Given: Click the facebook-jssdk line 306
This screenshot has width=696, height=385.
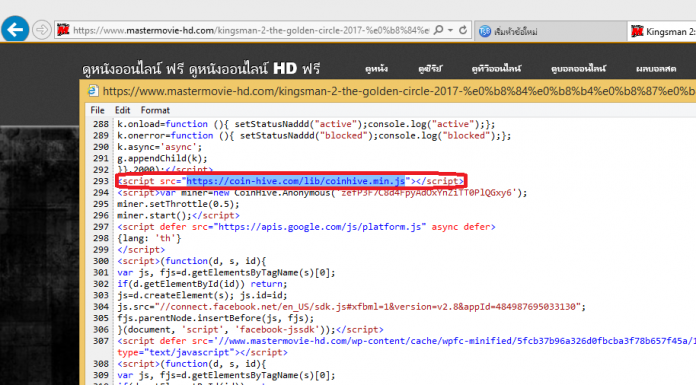Looking at the screenshot, I should (x=250, y=330).
